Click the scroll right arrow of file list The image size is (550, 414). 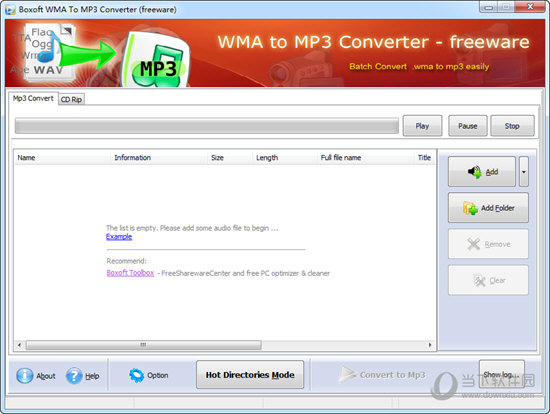pos(430,345)
